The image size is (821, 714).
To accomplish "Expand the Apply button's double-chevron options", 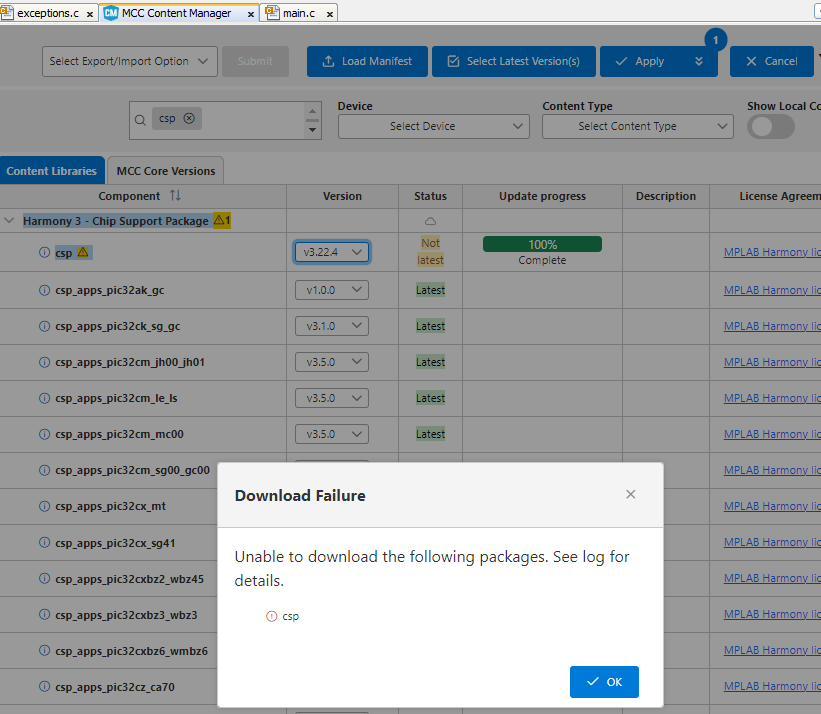I will click(x=698, y=61).
